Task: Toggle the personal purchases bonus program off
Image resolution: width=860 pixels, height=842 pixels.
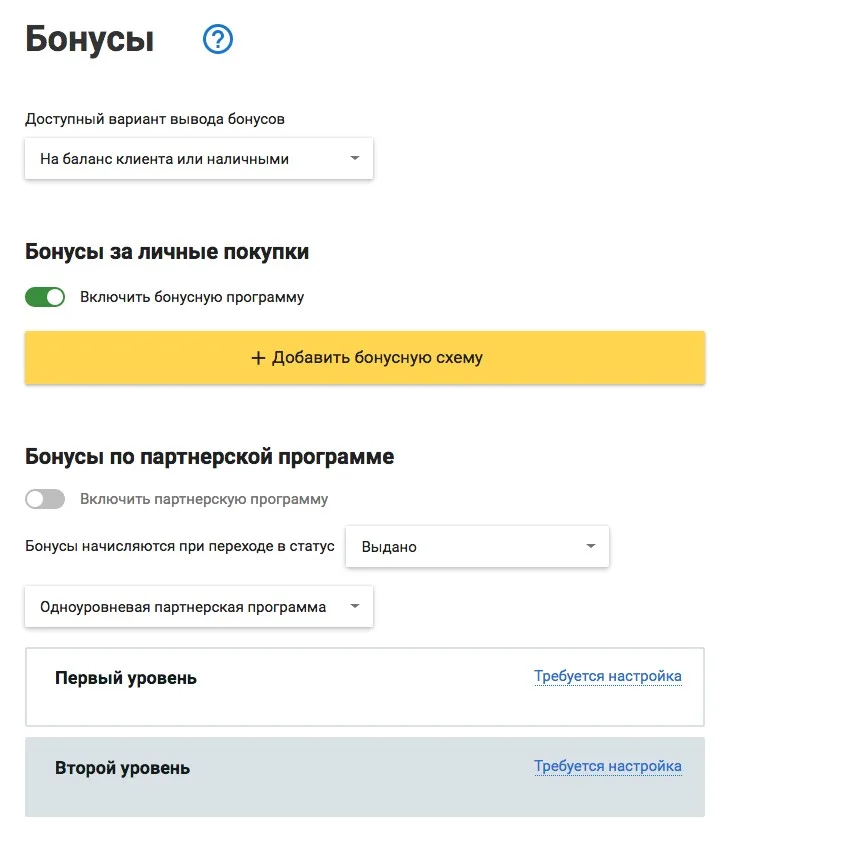Action: (x=44, y=297)
